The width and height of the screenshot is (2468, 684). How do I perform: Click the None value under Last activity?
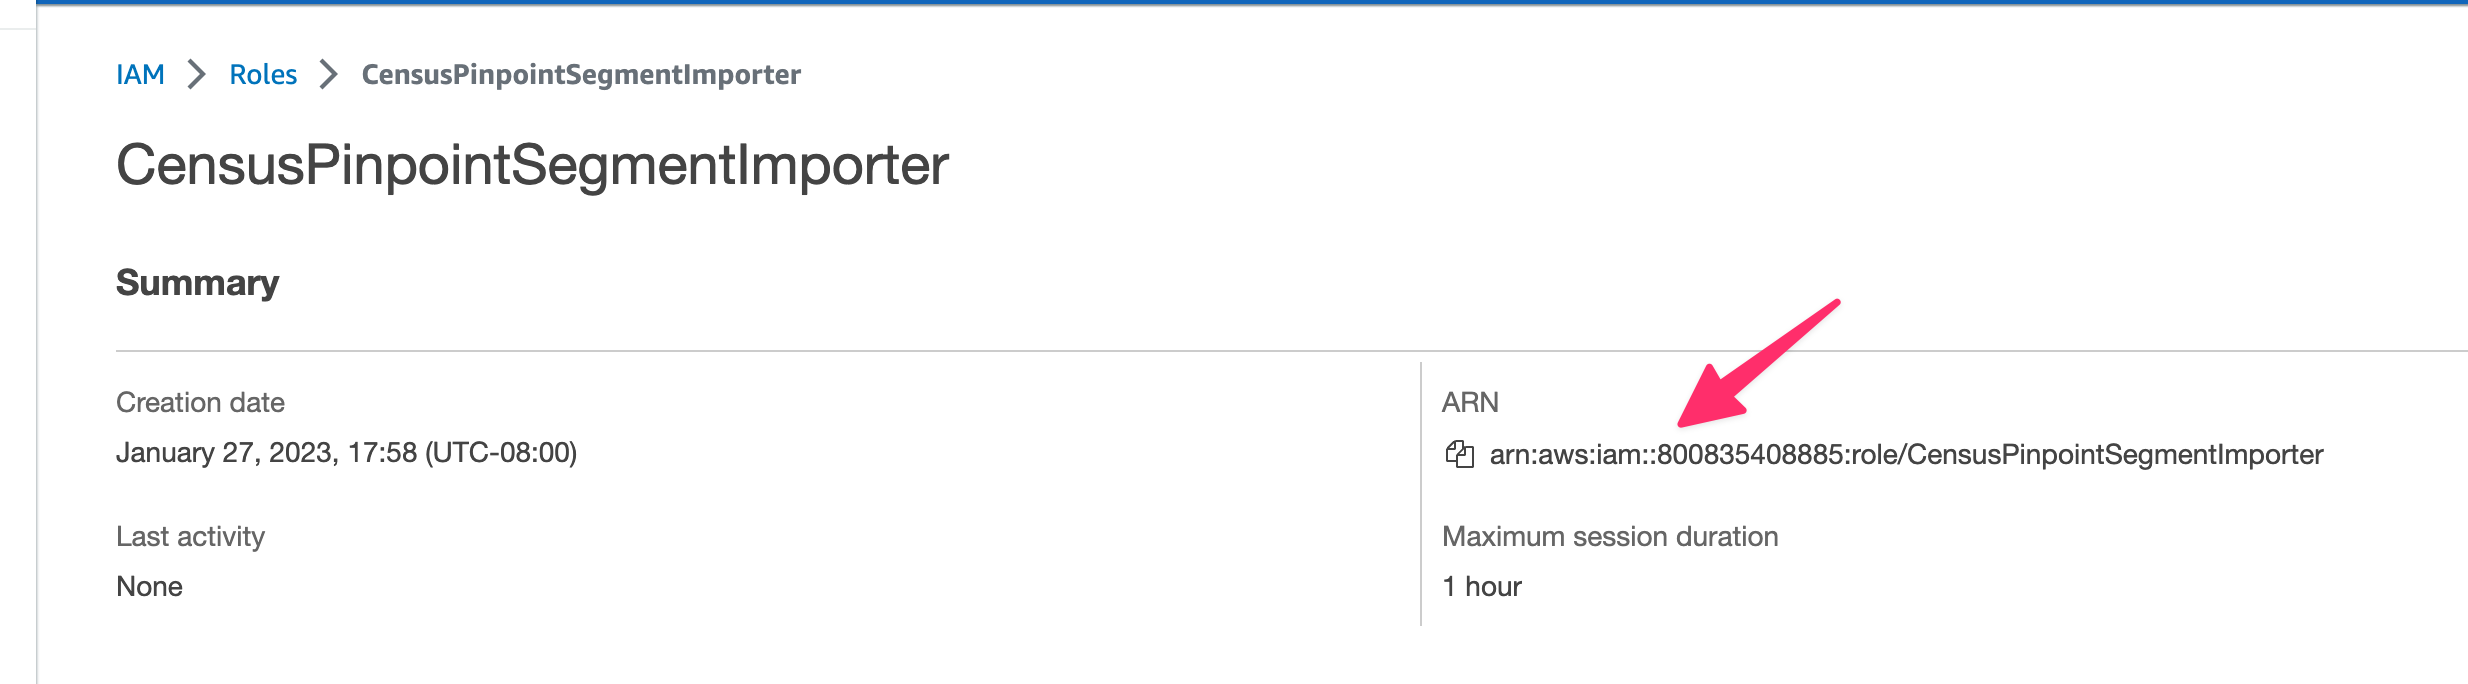[x=149, y=586]
